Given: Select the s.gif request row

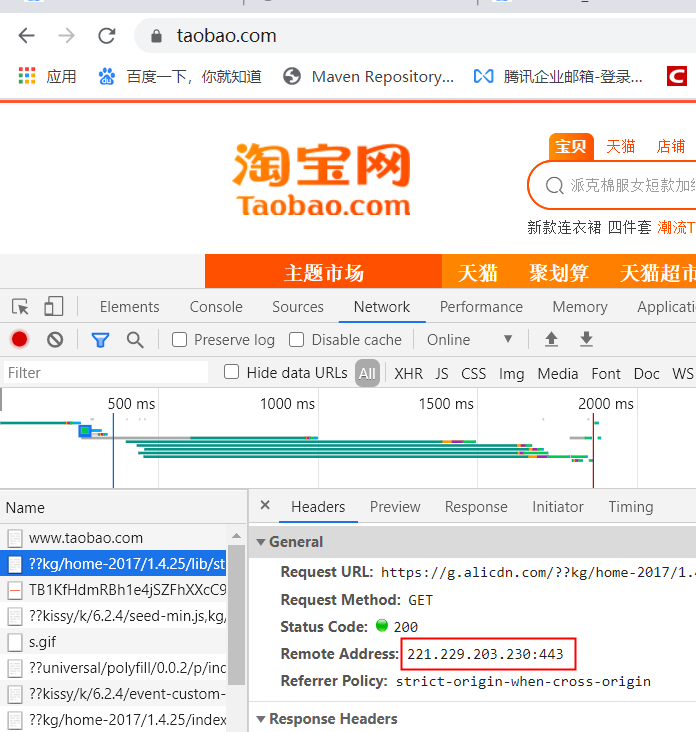Looking at the screenshot, I should coord(114,642).
